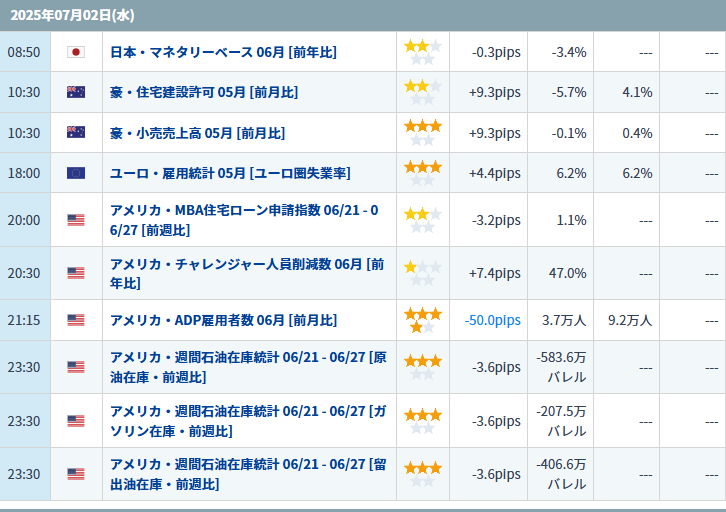Click star rating for ADP雇用者数
The height and width of the screenshot is (512, 726).
(x=422, y=320)
